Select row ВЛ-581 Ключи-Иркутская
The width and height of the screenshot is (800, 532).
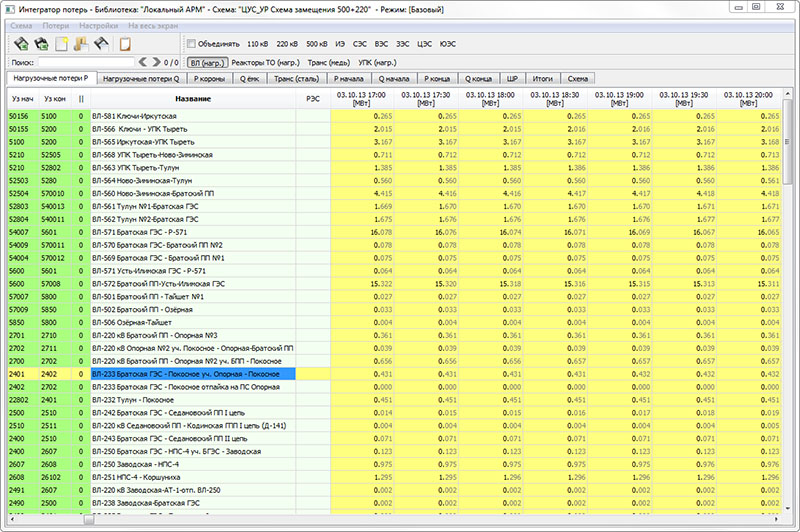click(x=394, y=116)
